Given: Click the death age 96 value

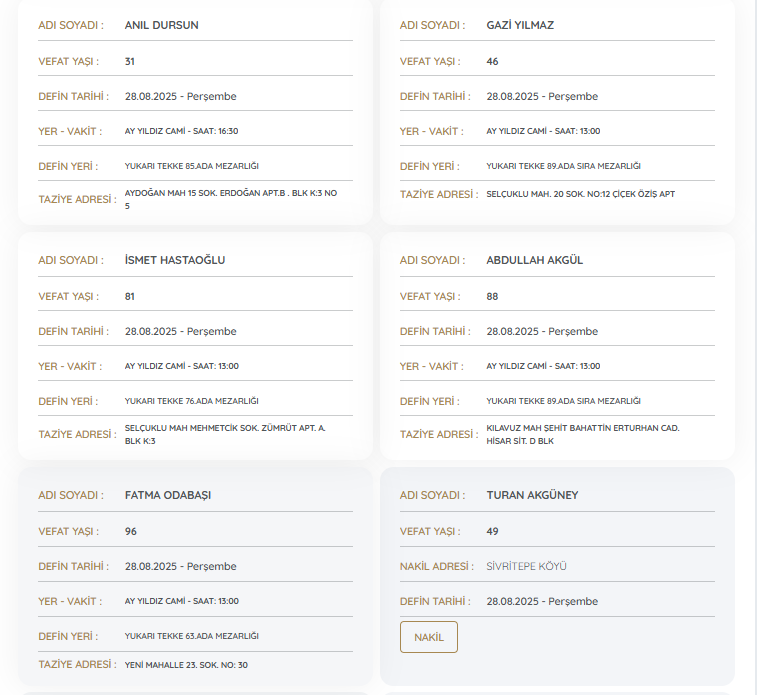Looking at the screenshot, I should (131, 531).
